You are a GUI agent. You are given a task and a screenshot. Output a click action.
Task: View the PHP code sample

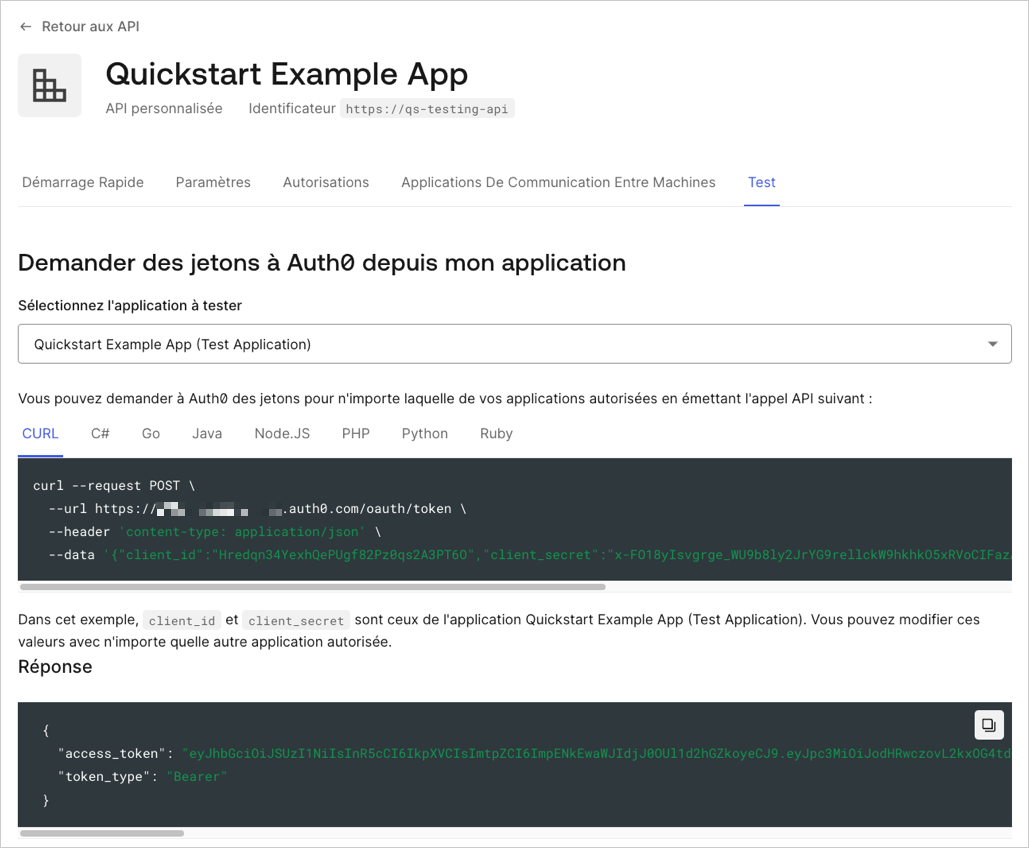pos(356,434)
